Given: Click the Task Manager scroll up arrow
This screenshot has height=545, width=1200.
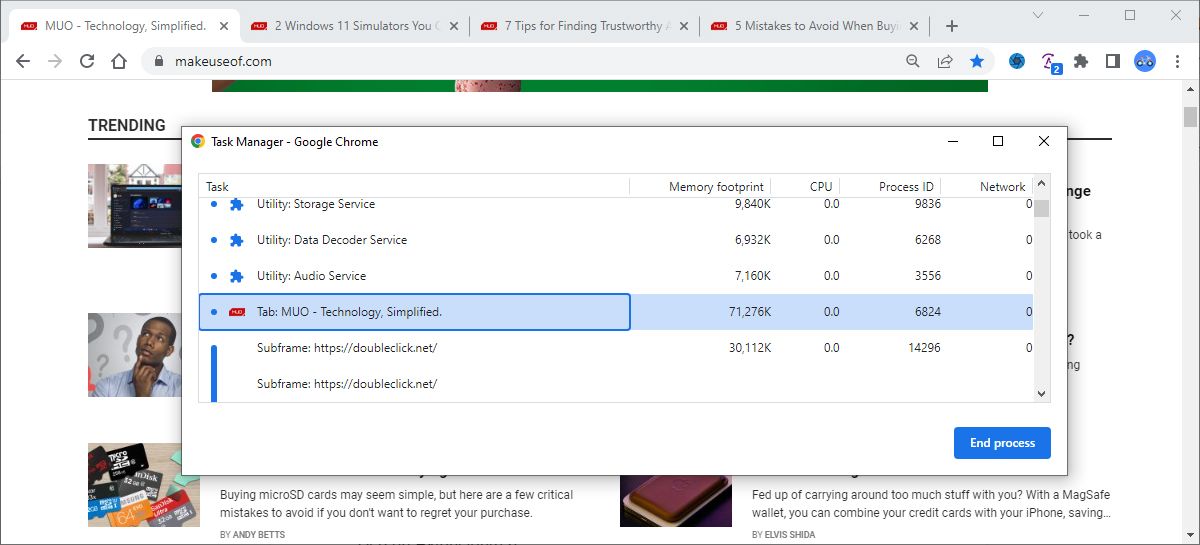Looking at the screenshot, I should 1042,184.
